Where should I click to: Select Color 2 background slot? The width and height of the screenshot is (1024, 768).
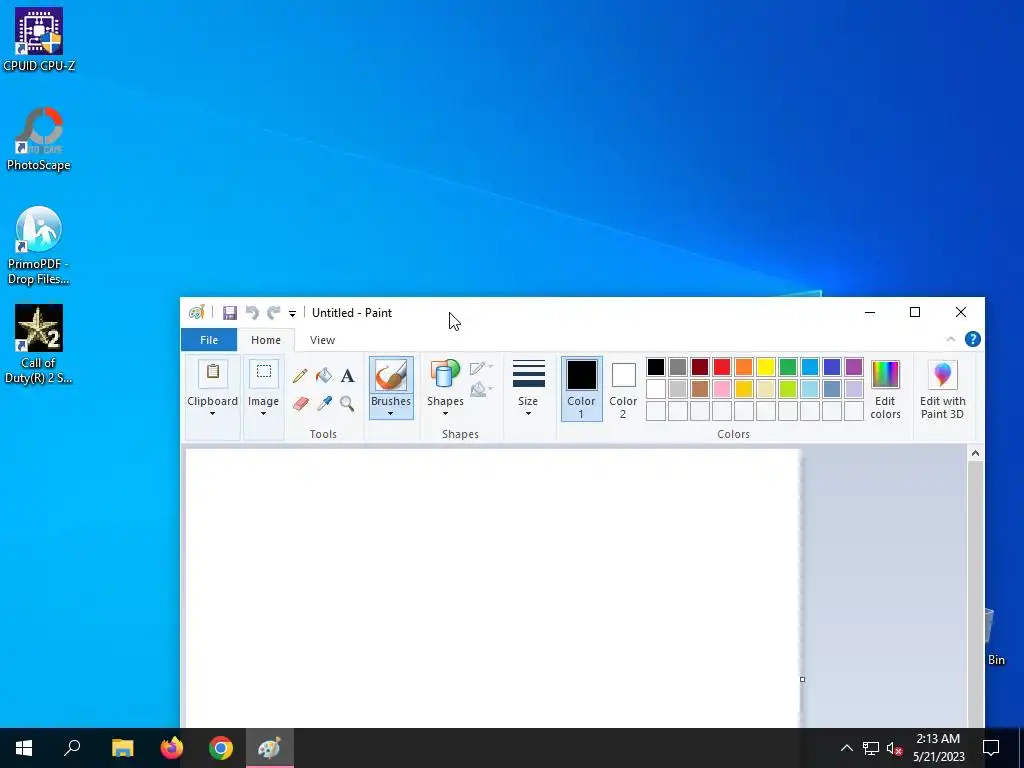click(623, 389)
